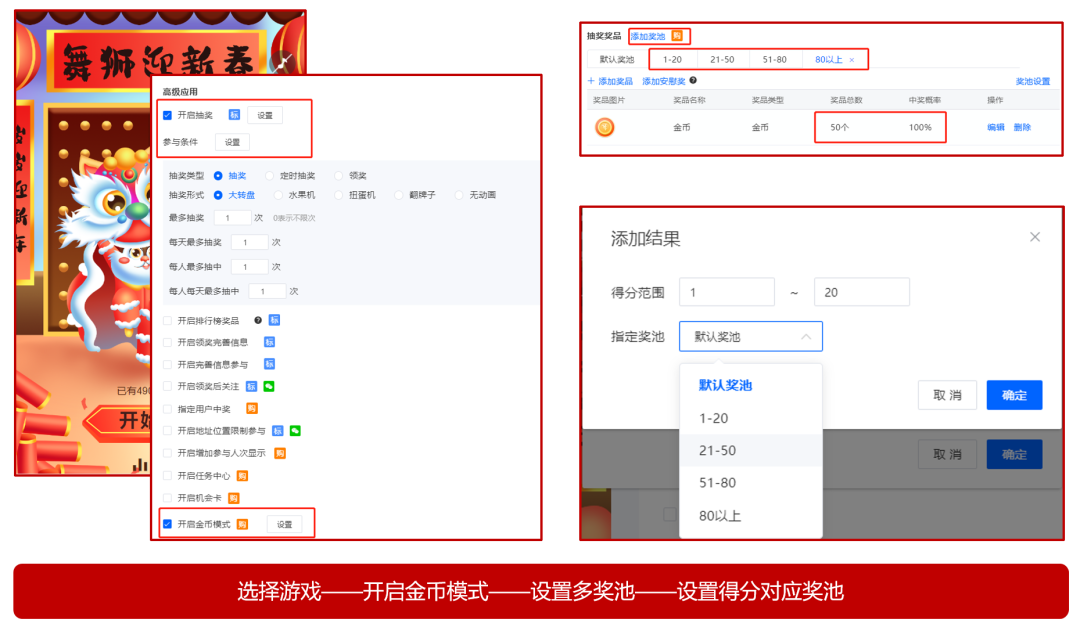The image size is (1080, 627).
Task: Choose the 扭蛋机 lottery style
Action: point(339,195)
